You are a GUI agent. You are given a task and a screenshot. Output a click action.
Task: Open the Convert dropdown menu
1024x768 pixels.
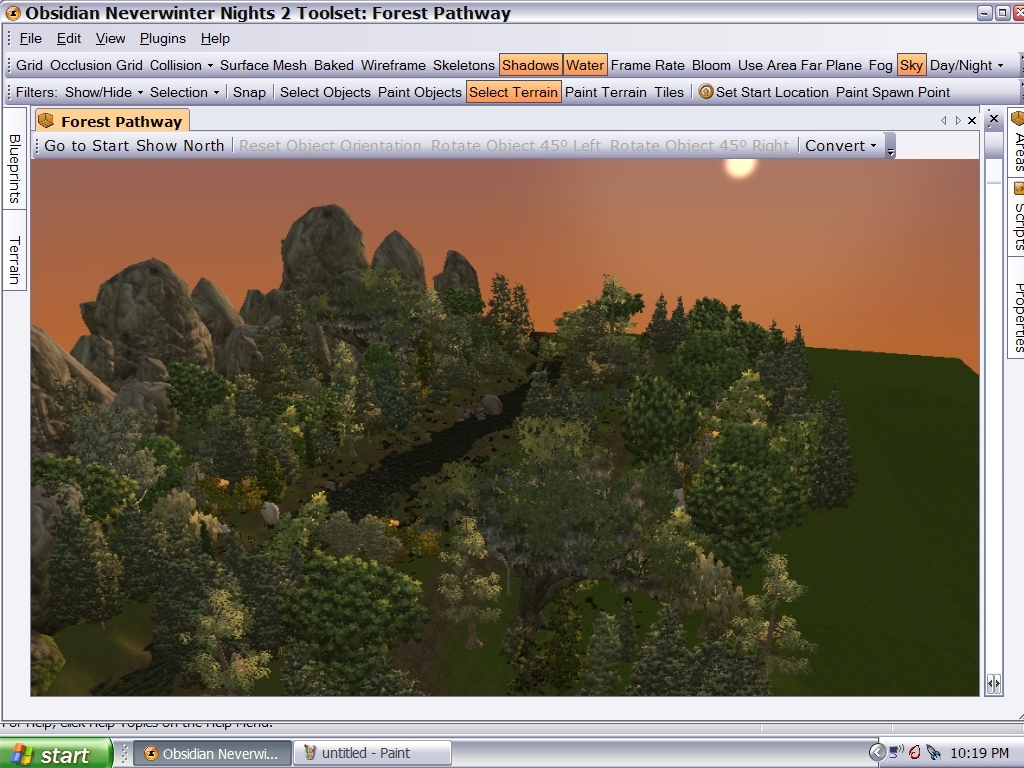840,145
